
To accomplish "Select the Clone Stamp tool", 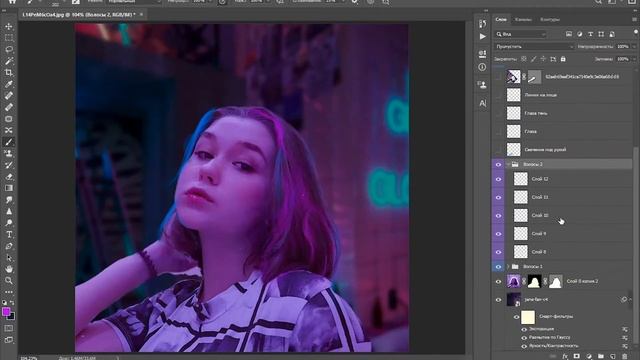I will 9,153.
